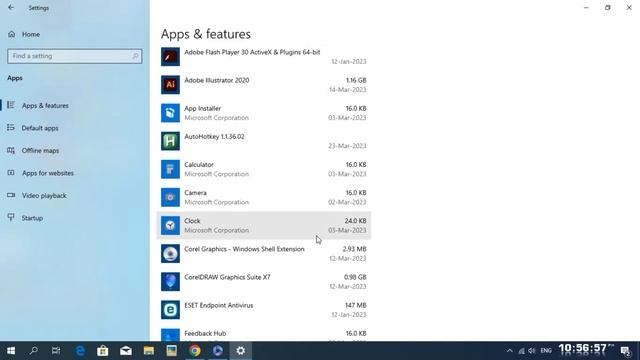Select AutoHotkey 1.1.36.02 entry name

214,137
